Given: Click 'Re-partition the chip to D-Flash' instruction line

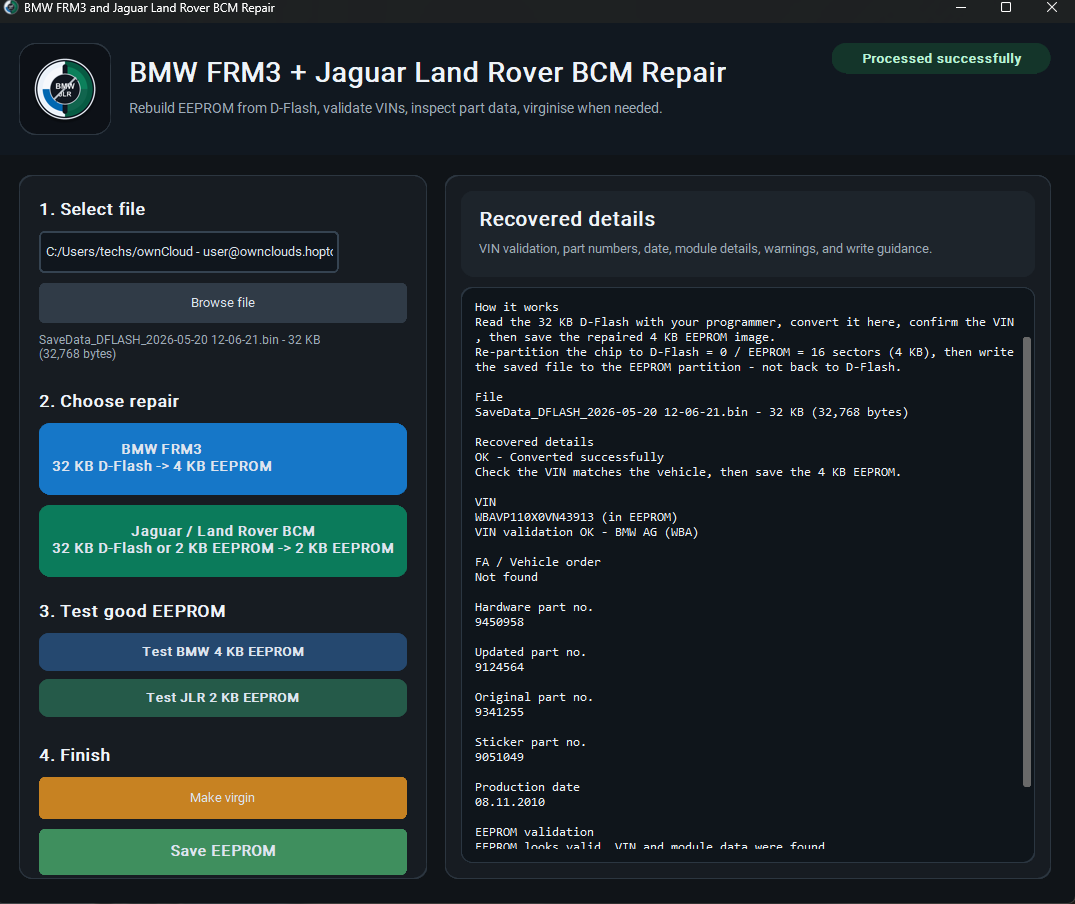Looking at the screenshot, I should (x=744, y=359).
